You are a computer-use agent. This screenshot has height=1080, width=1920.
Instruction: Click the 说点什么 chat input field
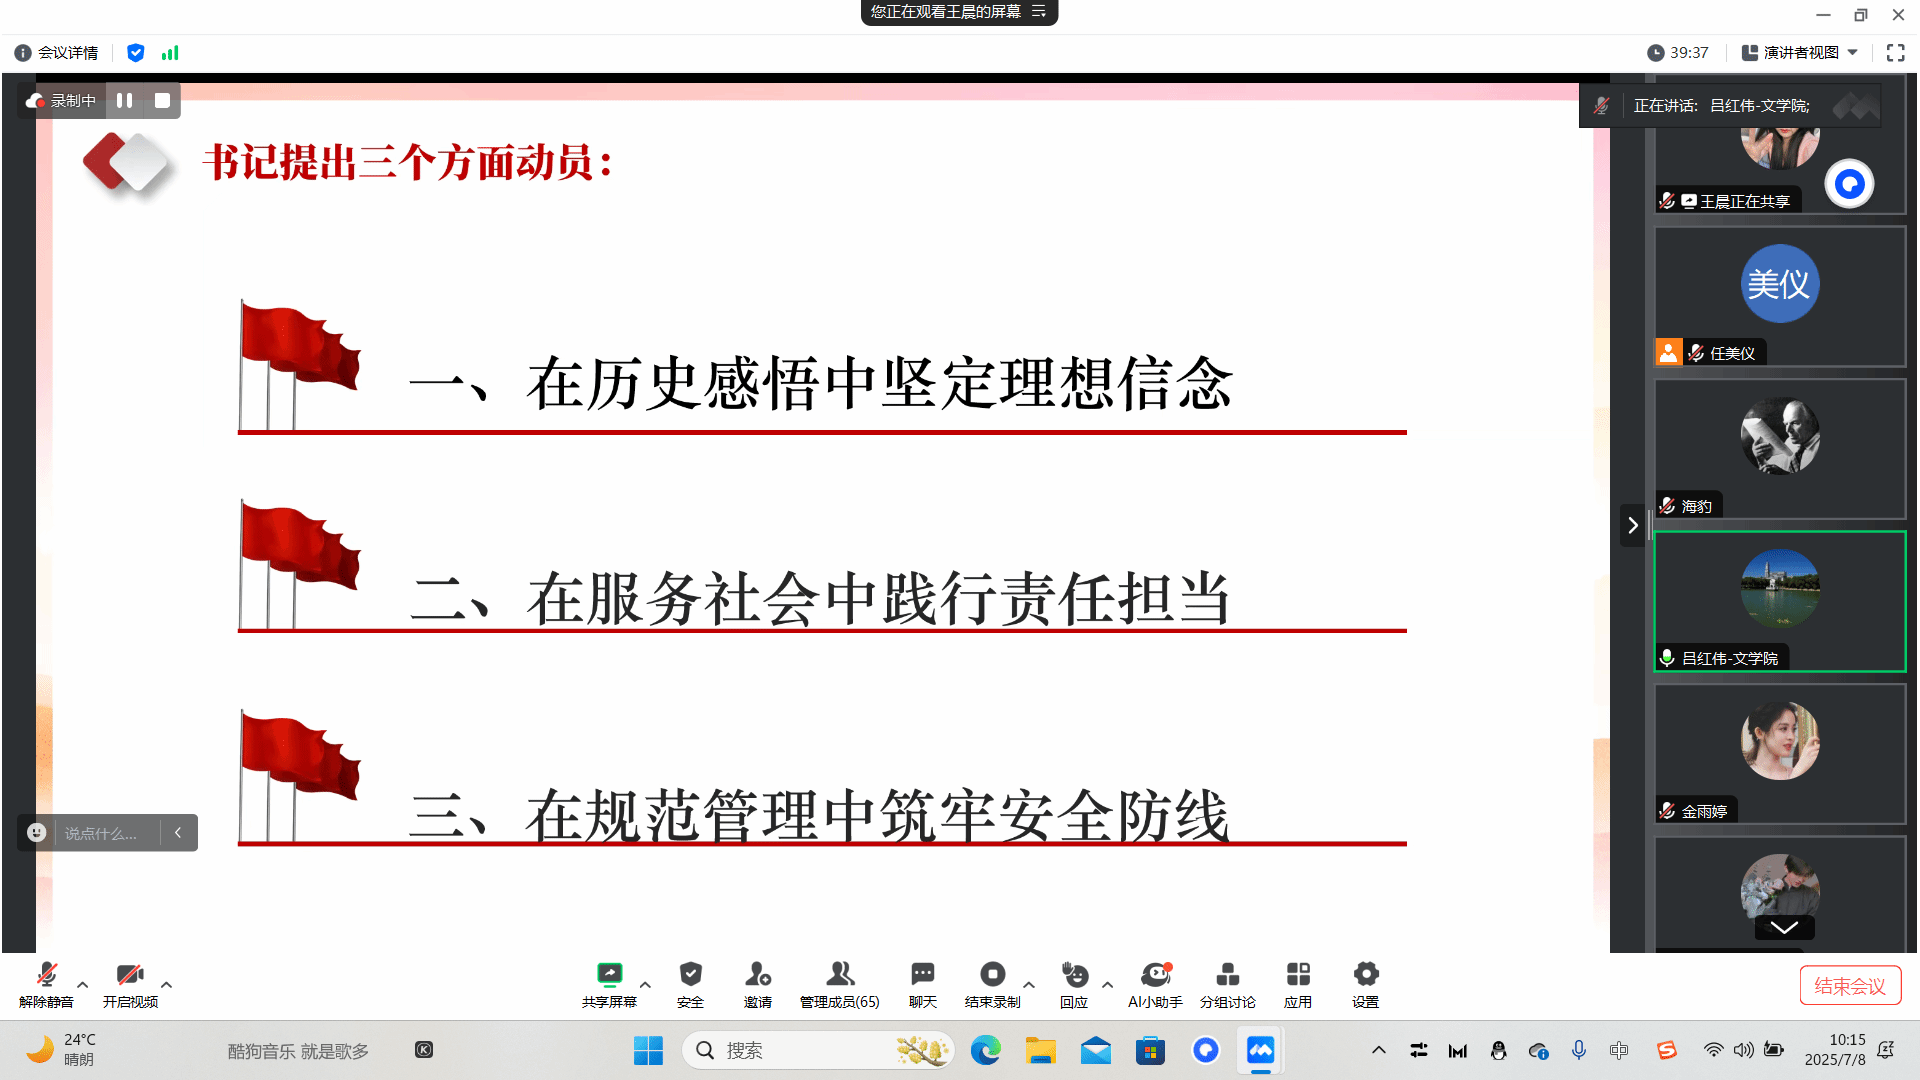[x=100, y=833]
